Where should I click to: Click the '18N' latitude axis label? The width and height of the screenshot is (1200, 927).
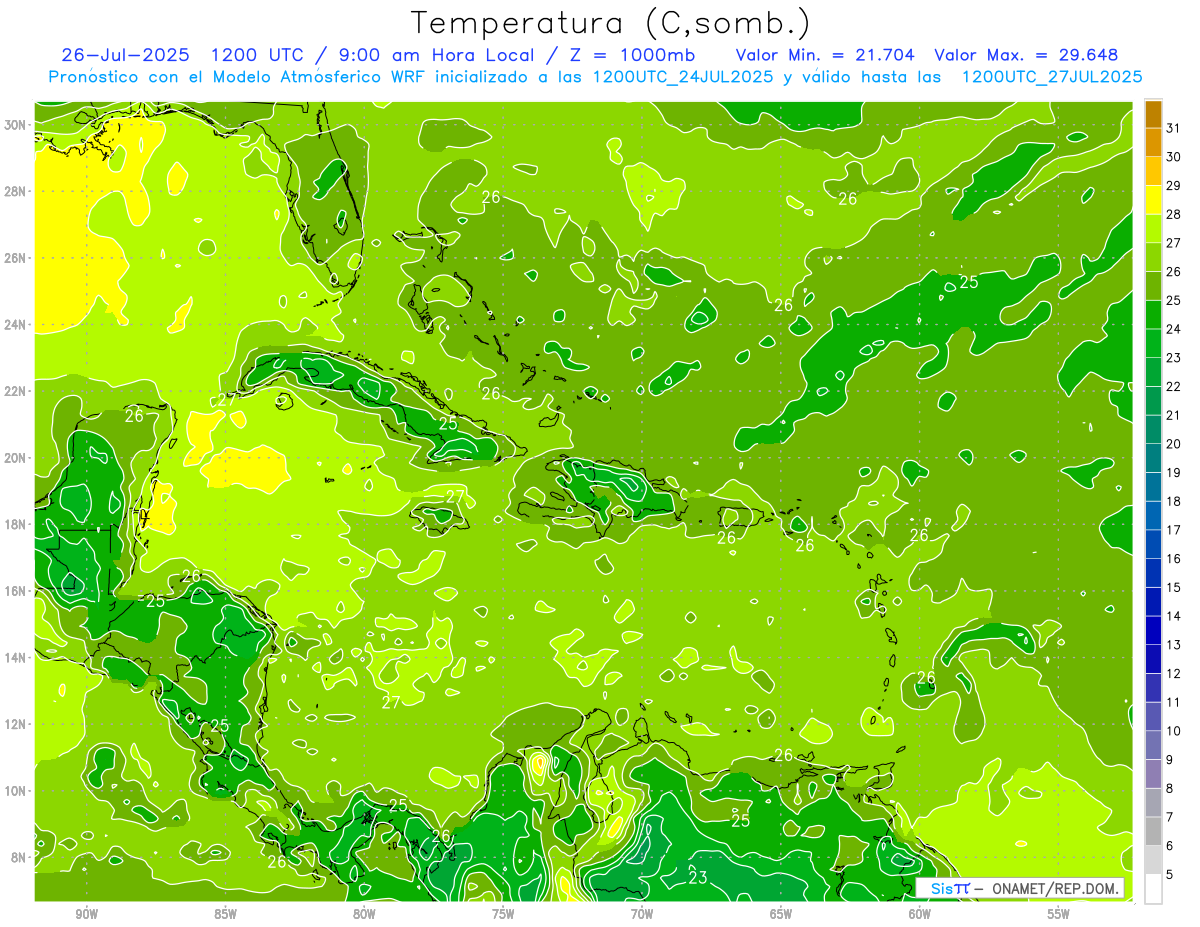click(15, 524)
